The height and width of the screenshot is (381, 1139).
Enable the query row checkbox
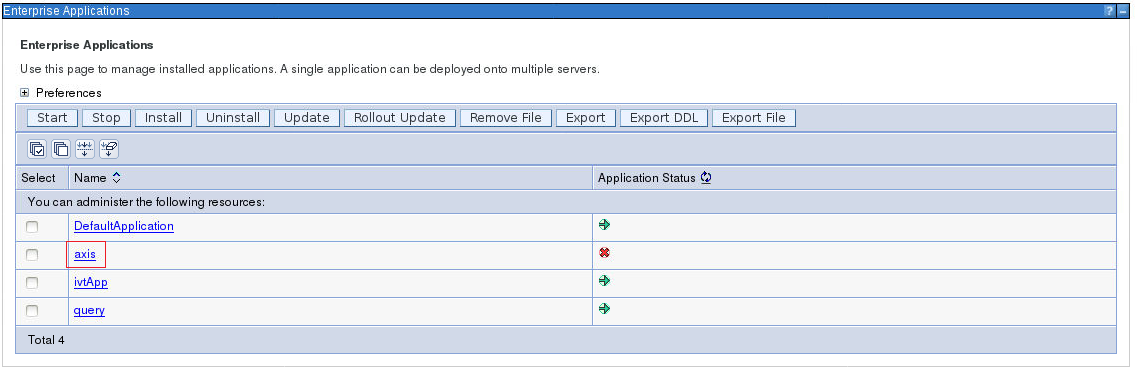click(32, 311)
